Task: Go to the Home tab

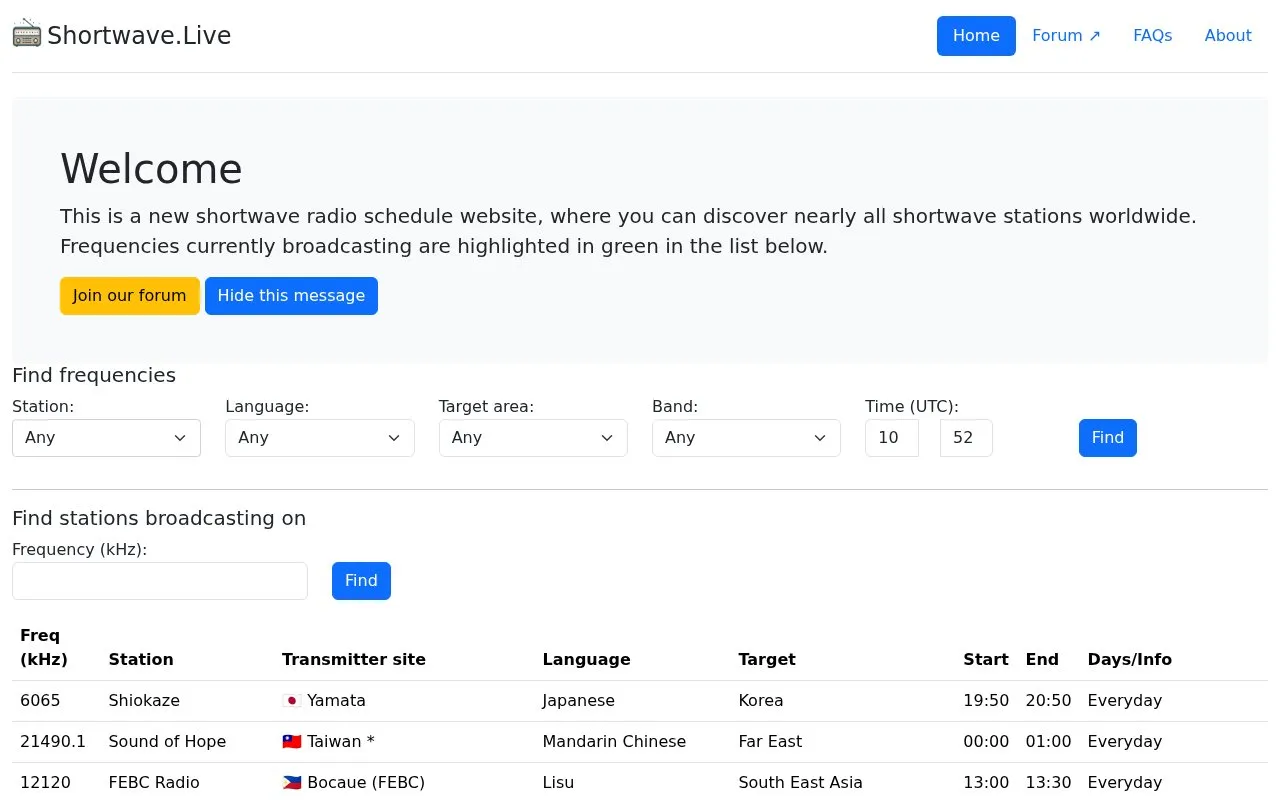Action: [976, 36]
